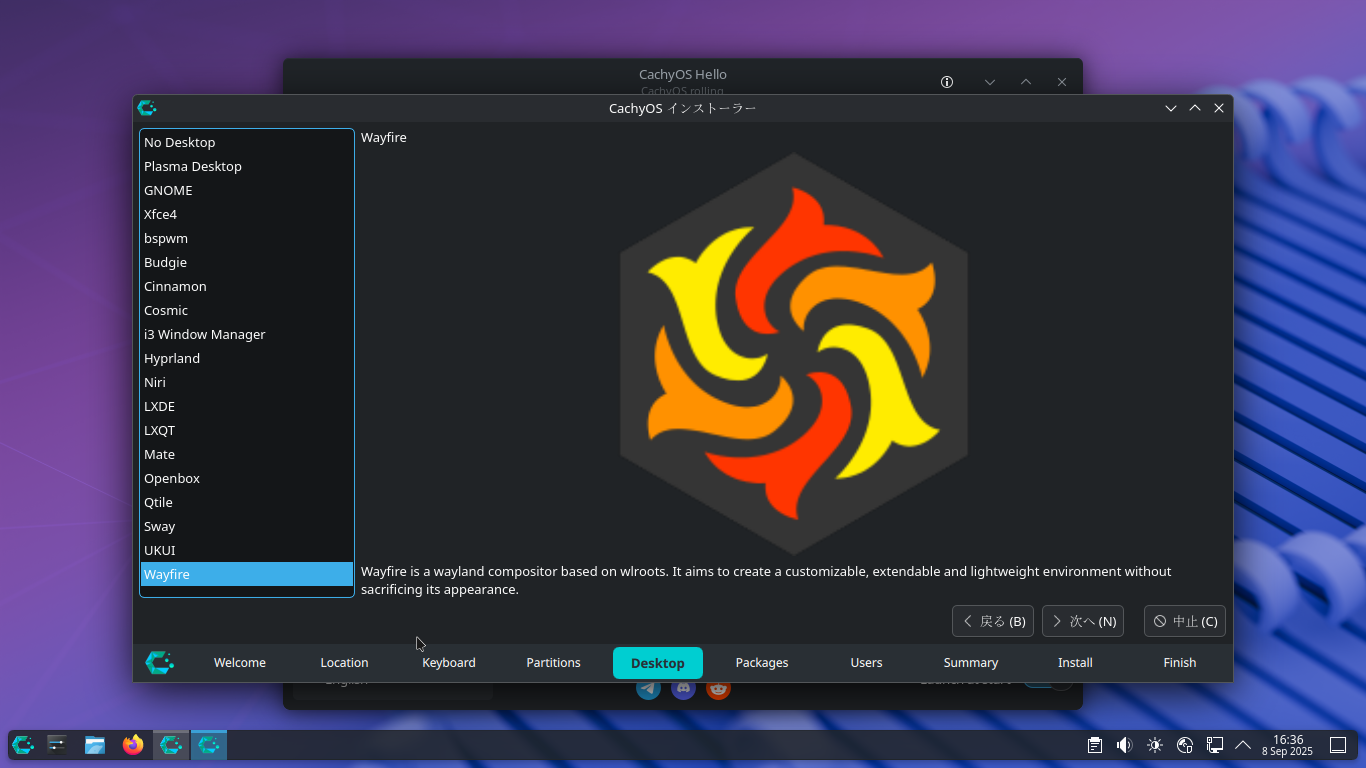Choose Hyprland from the desktop list

247,358
